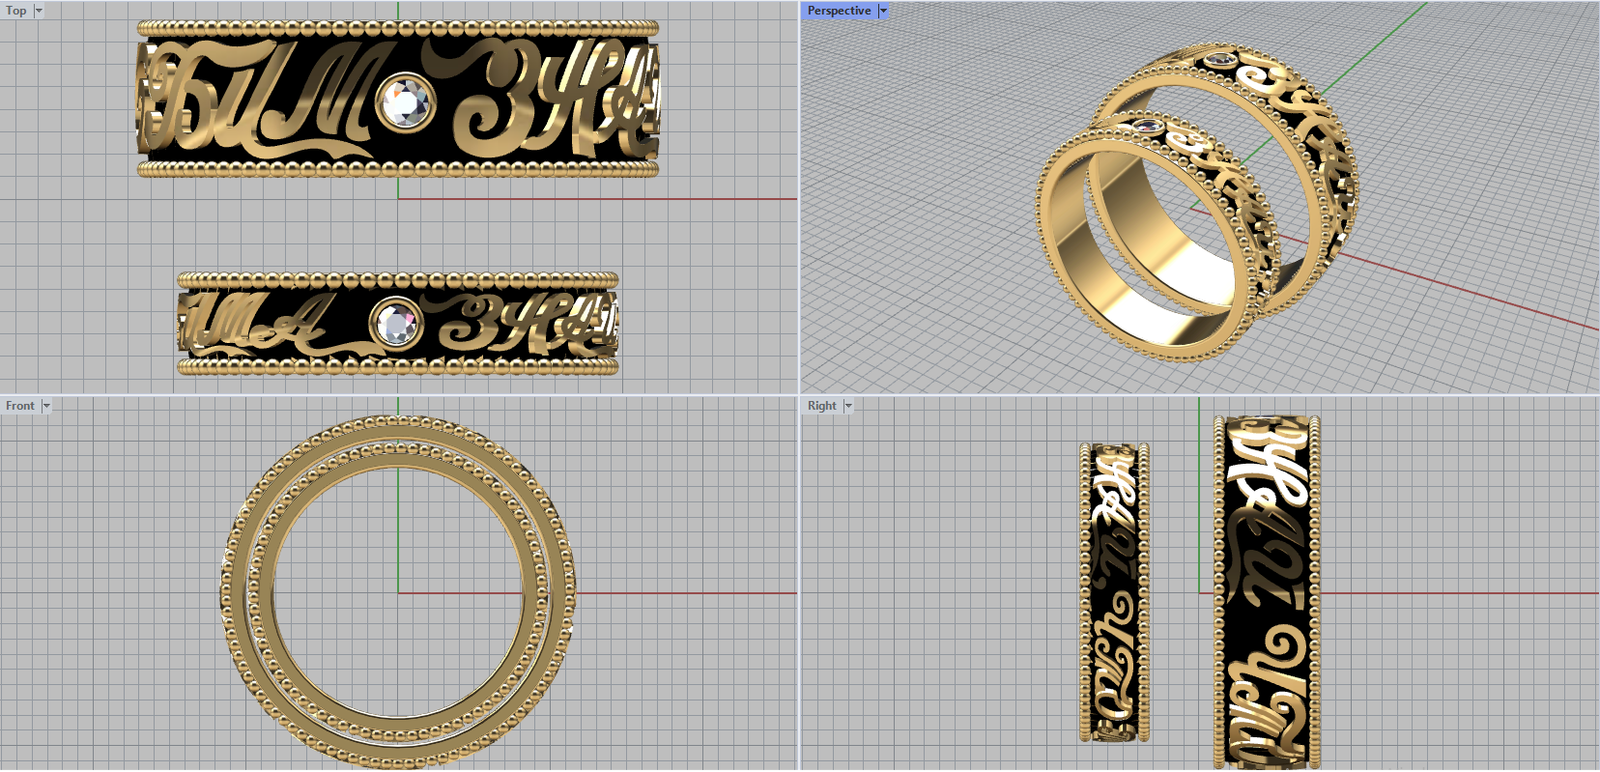Pick the narrow ring's lower beaded edge in Top view
The image size is (1600, 772).
[x=397, y=368]
